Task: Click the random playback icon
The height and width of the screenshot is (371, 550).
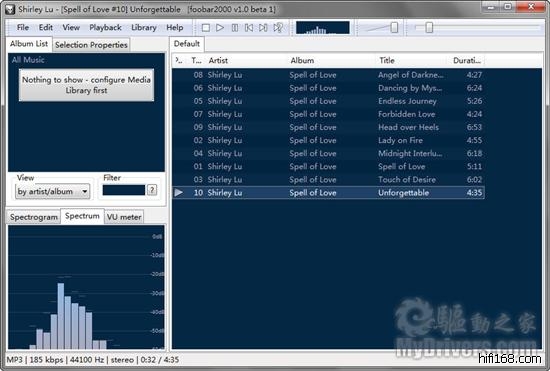Action: click(x=278, y=28)
